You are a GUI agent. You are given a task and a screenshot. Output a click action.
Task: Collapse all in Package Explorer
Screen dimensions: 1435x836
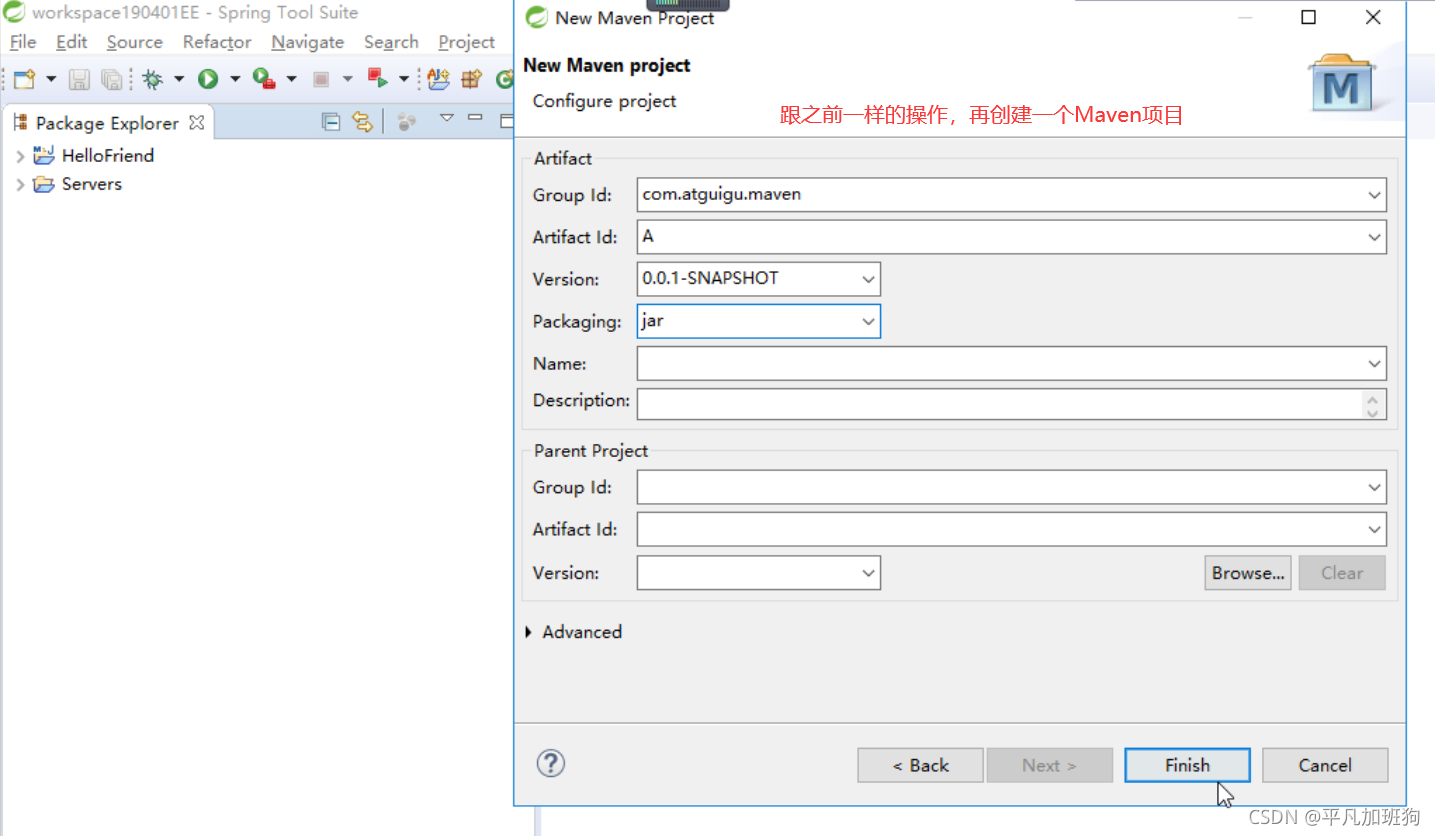click(331, 122)
